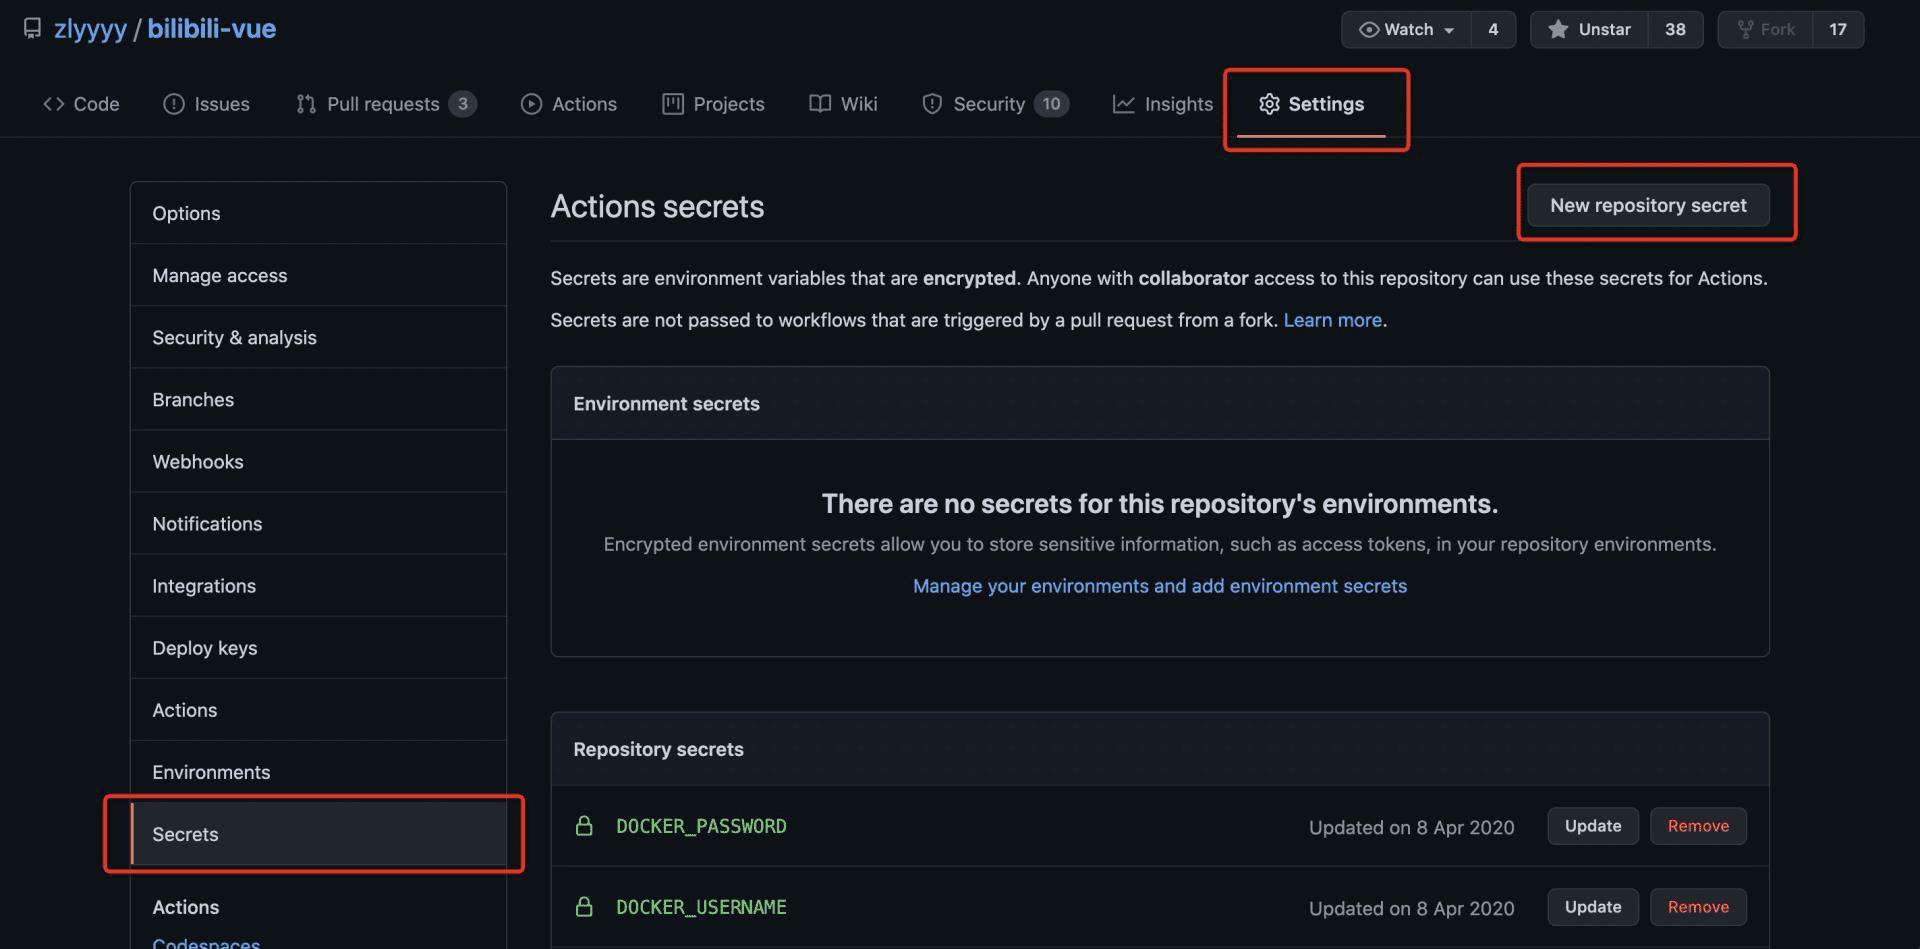The image size is (1920, 949).
Task: Open Environments in settings sidebar
Action: [318, 771]
